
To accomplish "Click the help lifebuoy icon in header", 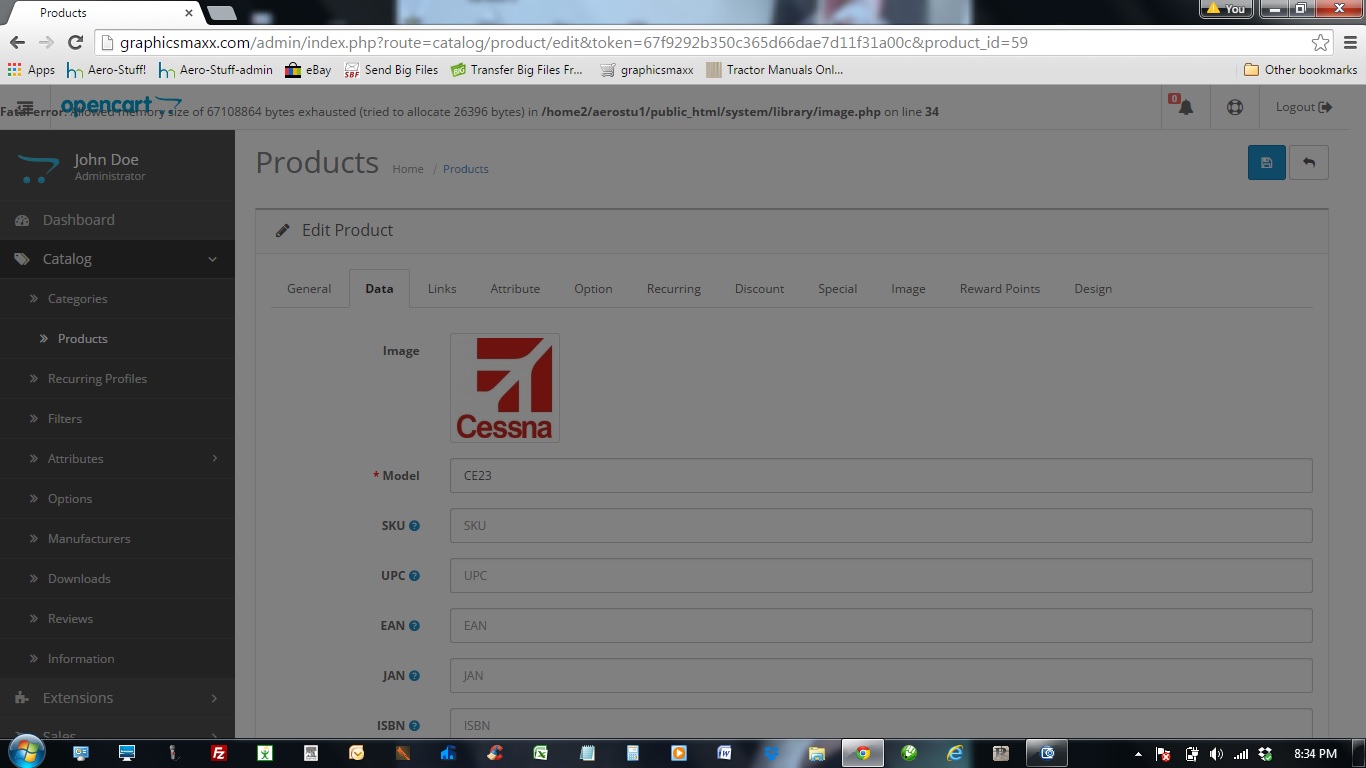I will [1235, 107].
